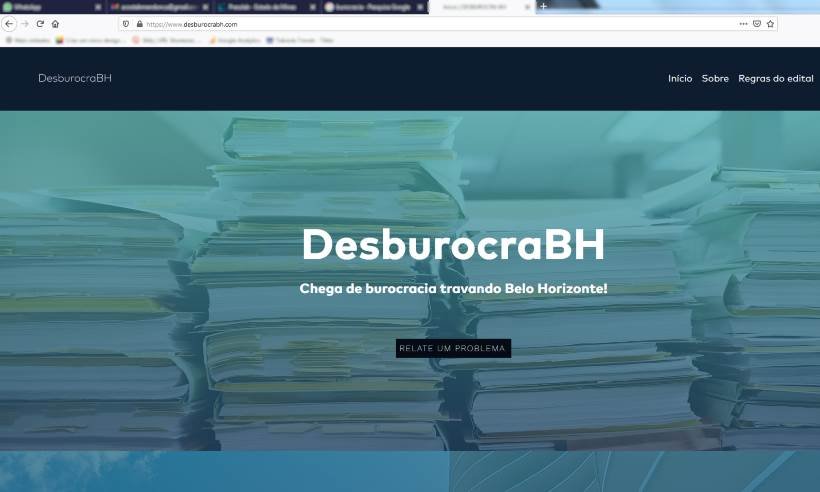Click the DesburocraBH site logo in header
The height and width of the screenshot is (492, 820).
(x=75, y=78)
